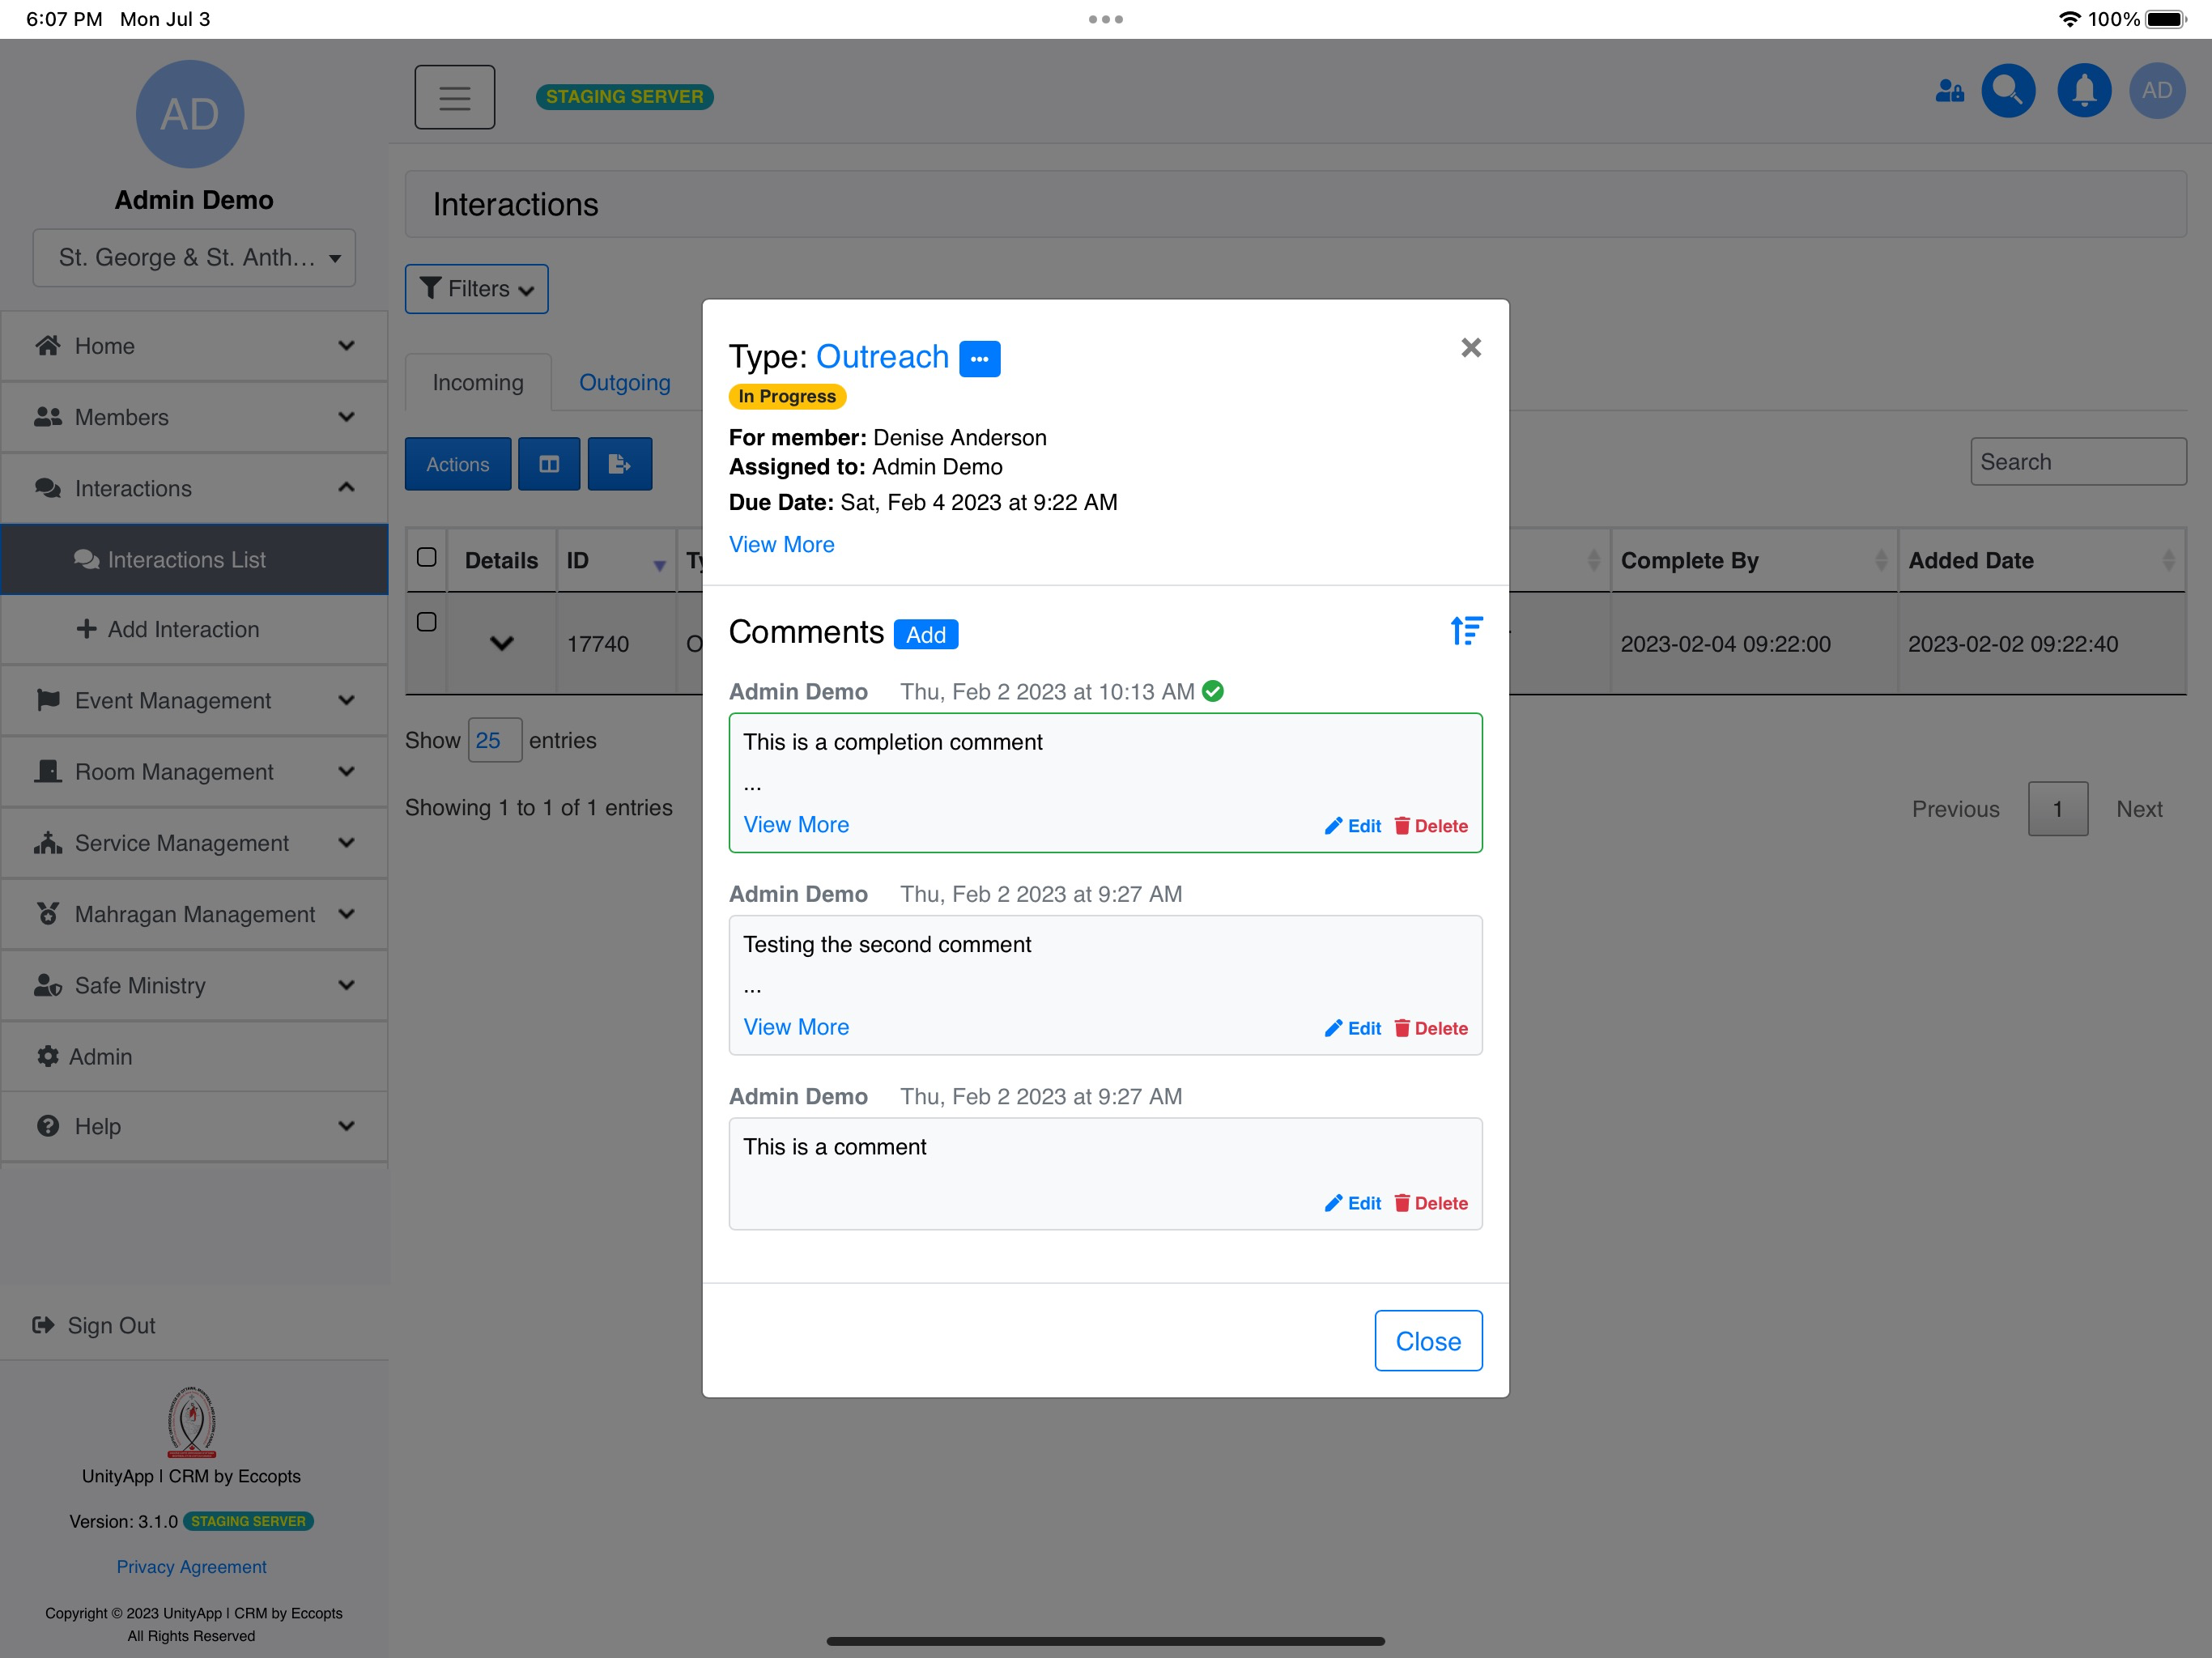
Task: Delete the completion comment
Action: (x=1431, y=826)
